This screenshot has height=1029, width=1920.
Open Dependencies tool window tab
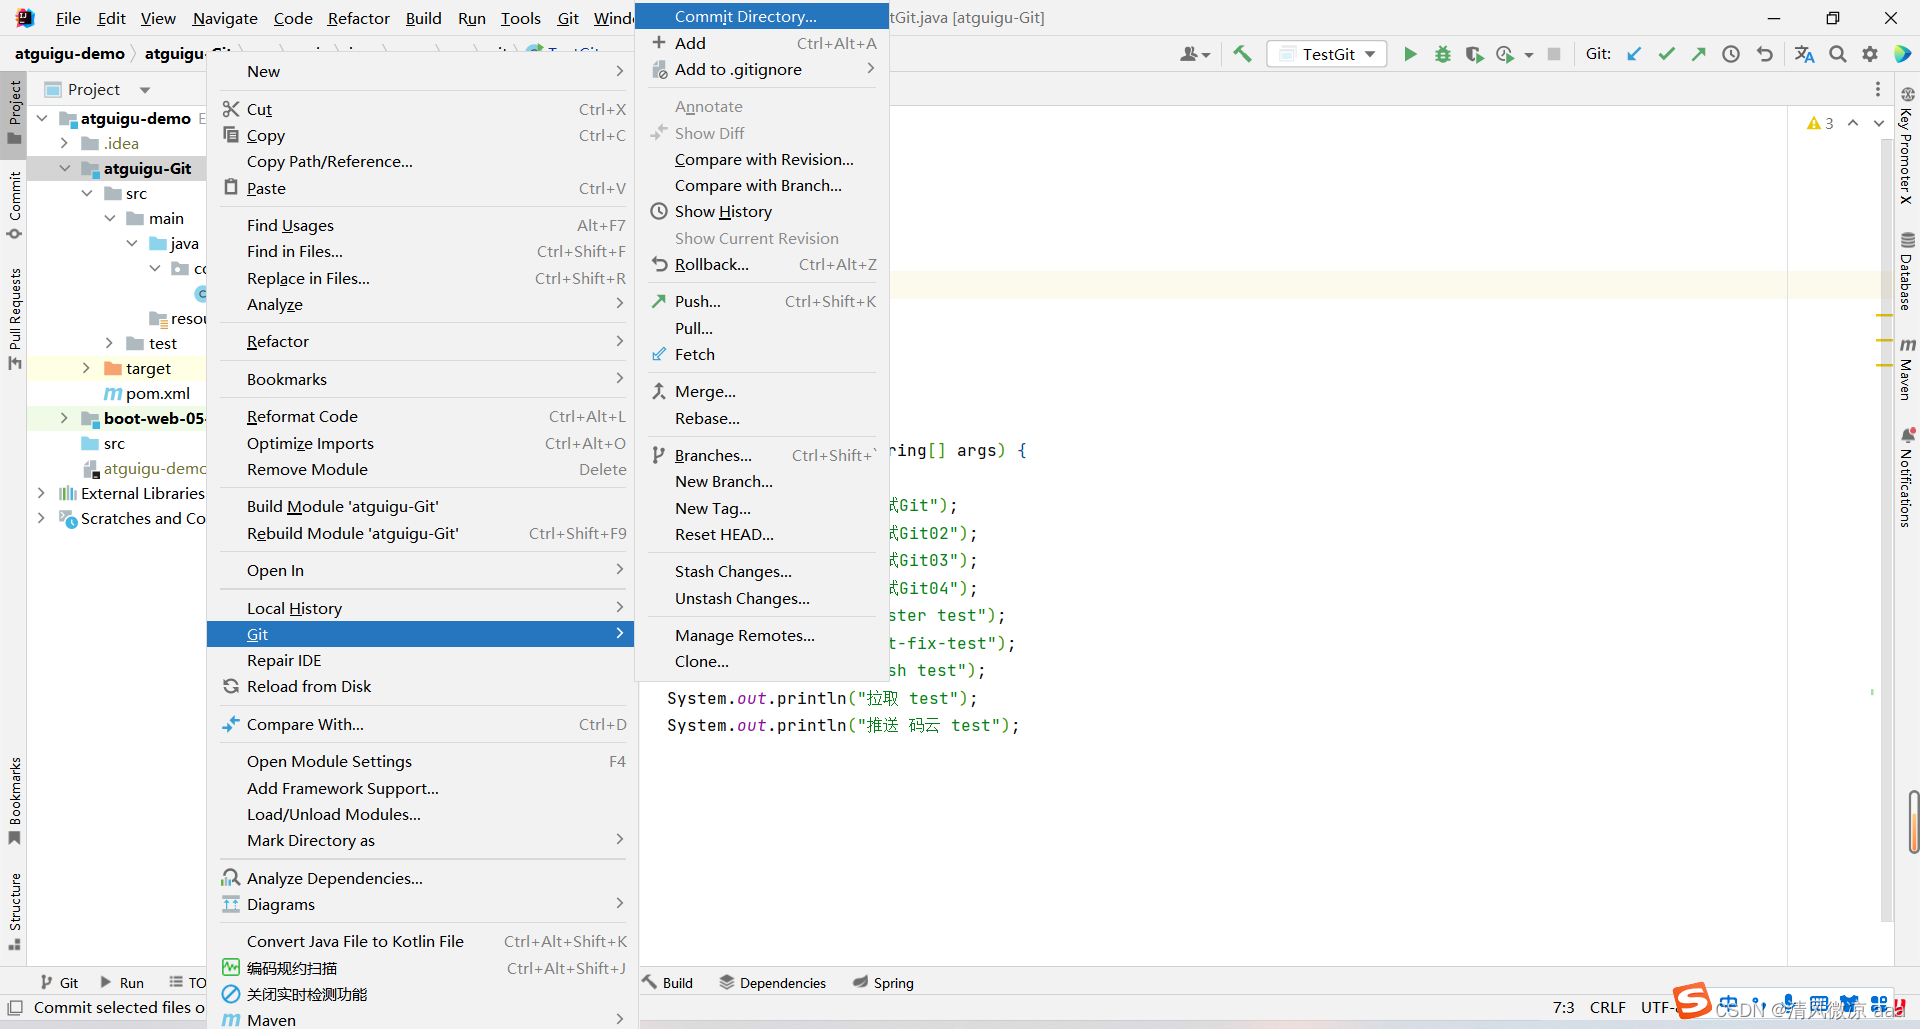tap(773, 983)
